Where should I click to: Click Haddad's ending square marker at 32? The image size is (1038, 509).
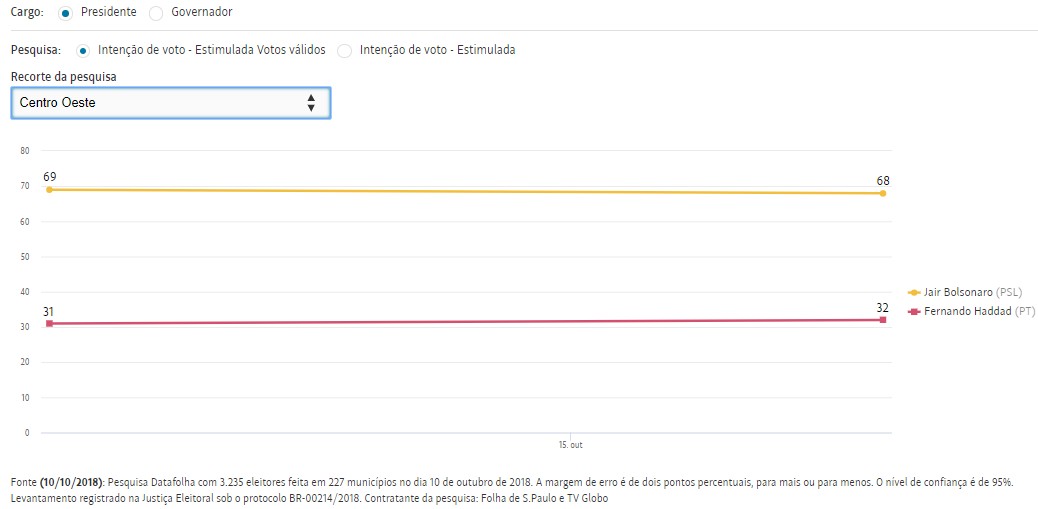pyautogui.click(x=883, y=320)
